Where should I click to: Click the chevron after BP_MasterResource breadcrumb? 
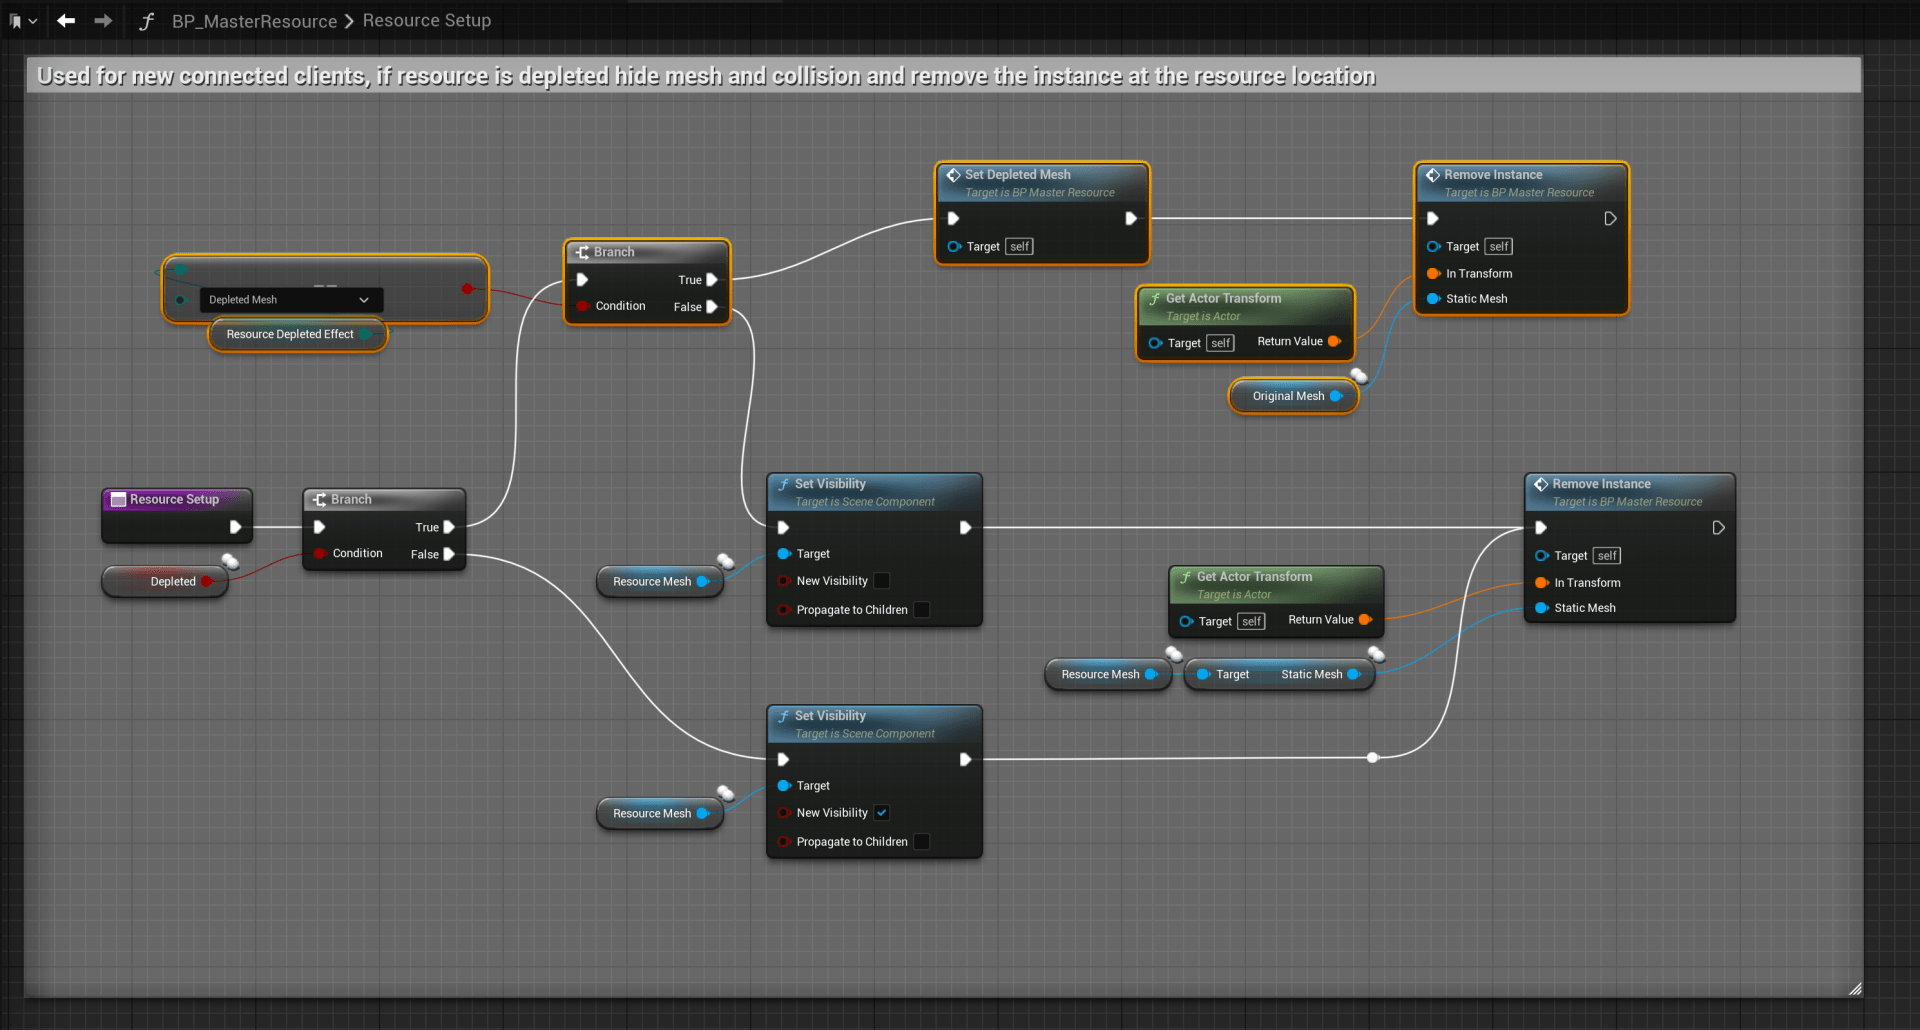click(x=349, y=21)
